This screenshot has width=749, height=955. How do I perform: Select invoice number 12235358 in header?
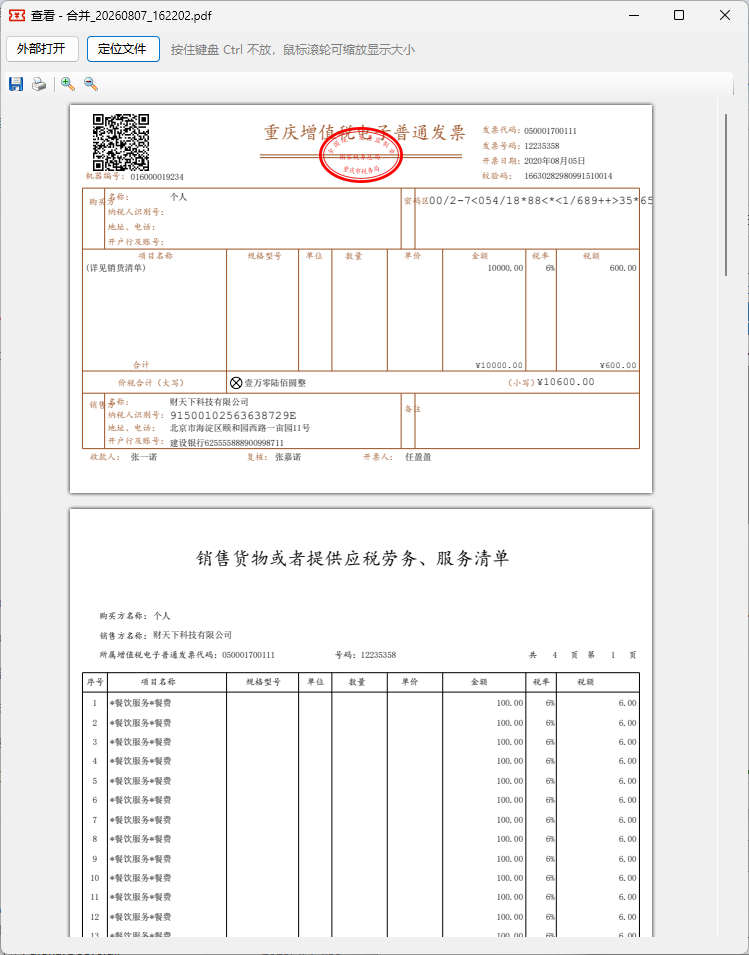pos(541,146)
